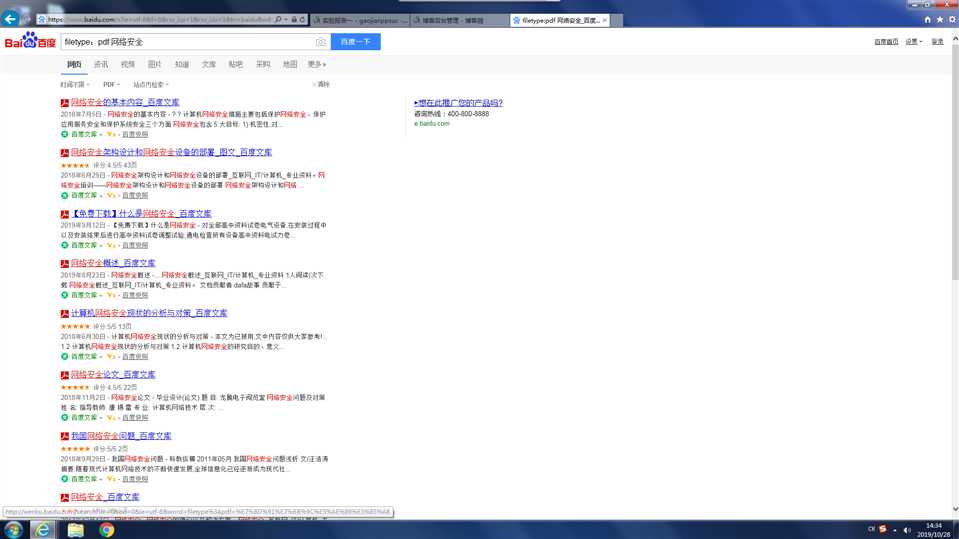The width and height of the screenshot is (959, 539).
Task: Click the volume speaker tray icon
Action: (907, 530)
